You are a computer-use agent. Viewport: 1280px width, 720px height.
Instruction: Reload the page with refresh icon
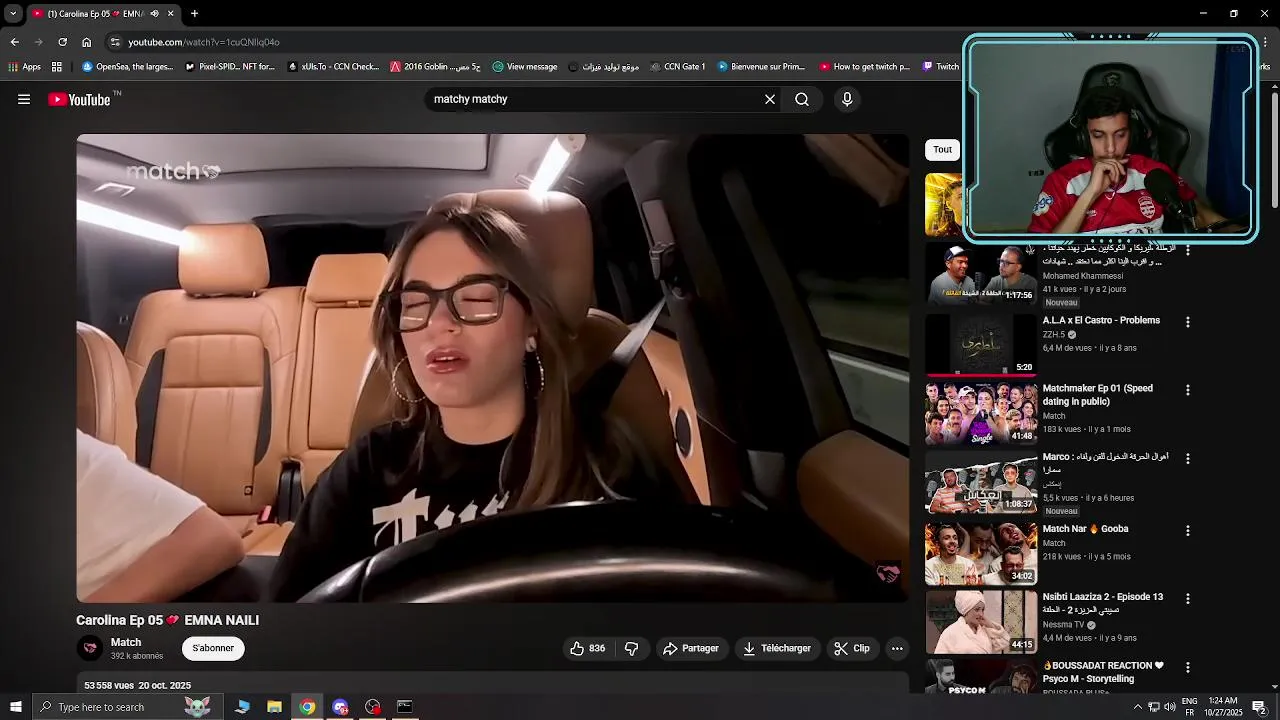(62, 42)
